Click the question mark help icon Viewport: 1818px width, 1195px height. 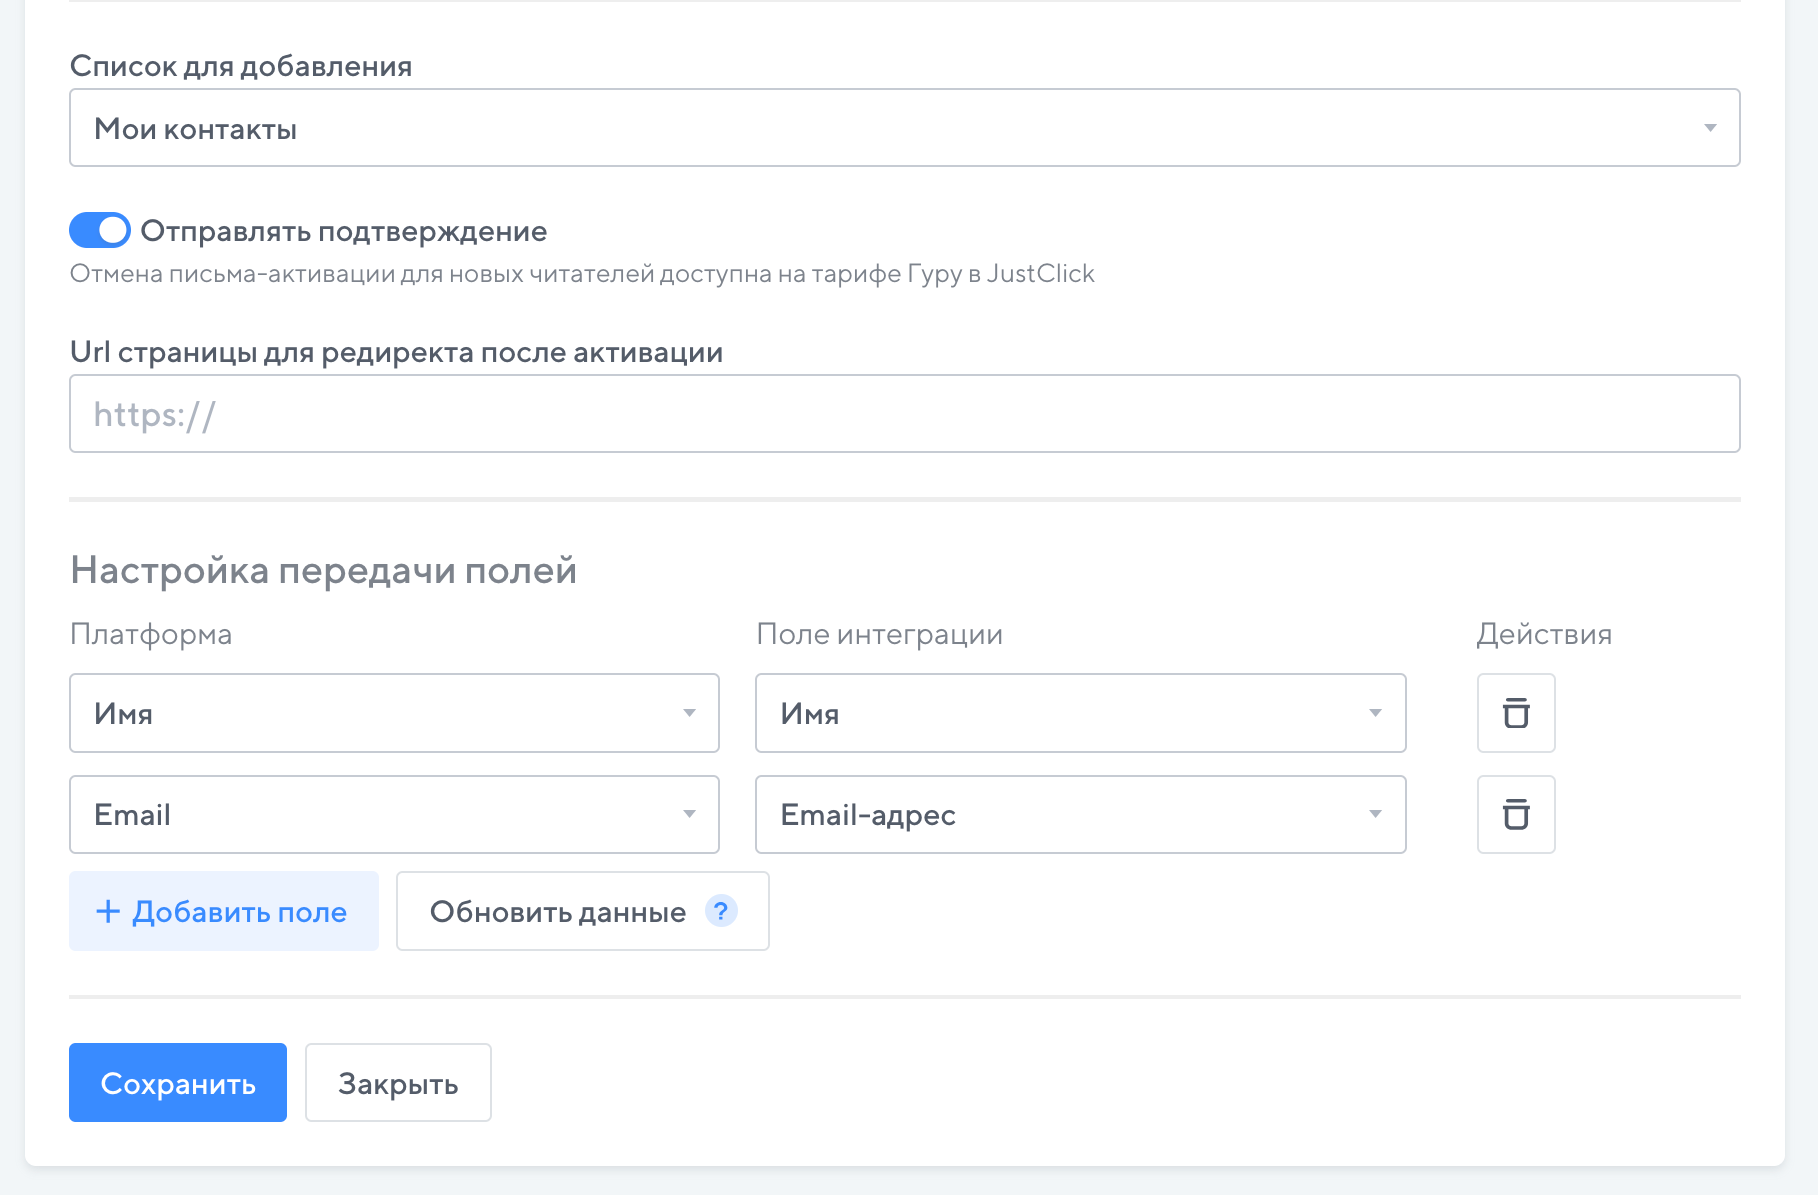click(720, 911)
